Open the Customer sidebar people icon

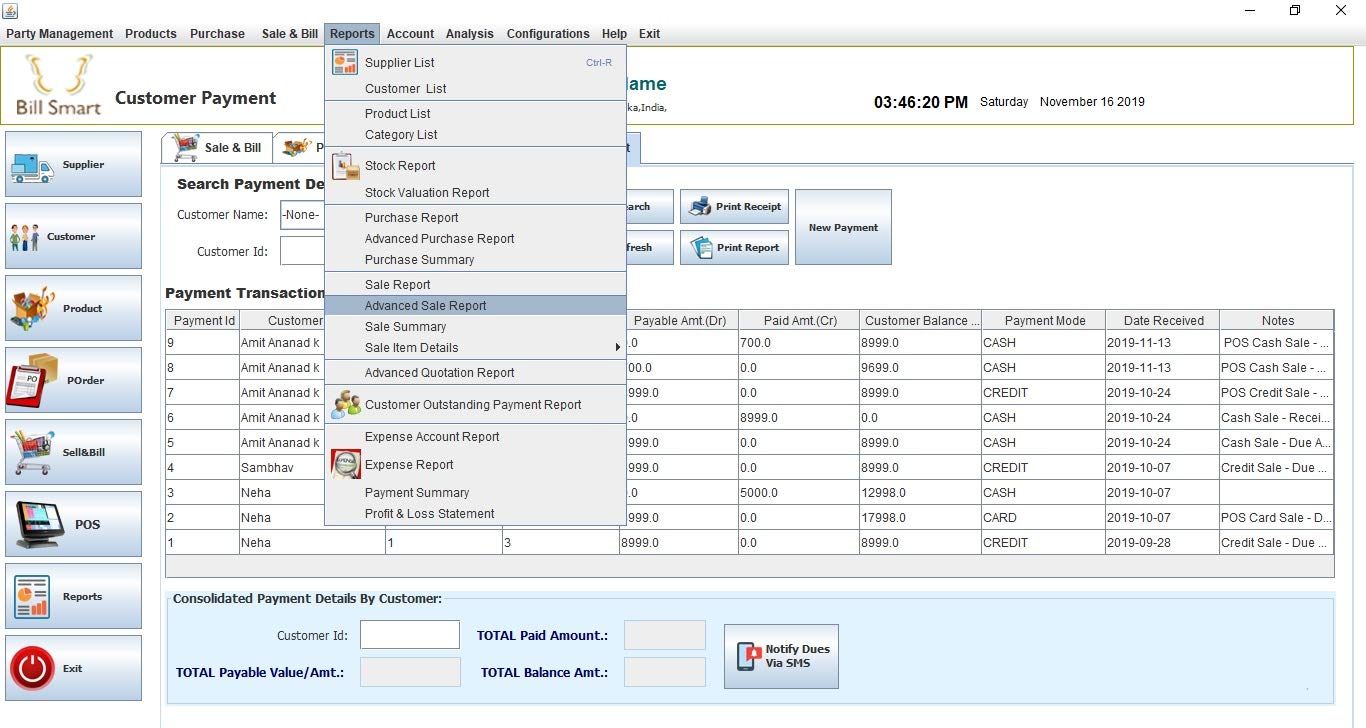pyautogui.click(x=25, y=237)
